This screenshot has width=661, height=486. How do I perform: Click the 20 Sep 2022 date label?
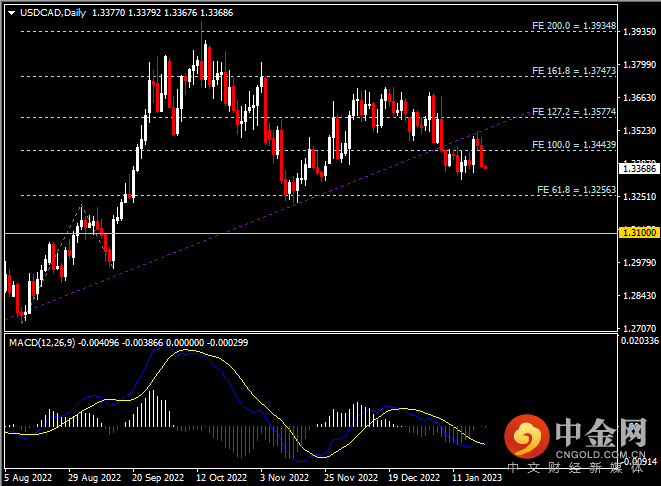click(158, 478)
